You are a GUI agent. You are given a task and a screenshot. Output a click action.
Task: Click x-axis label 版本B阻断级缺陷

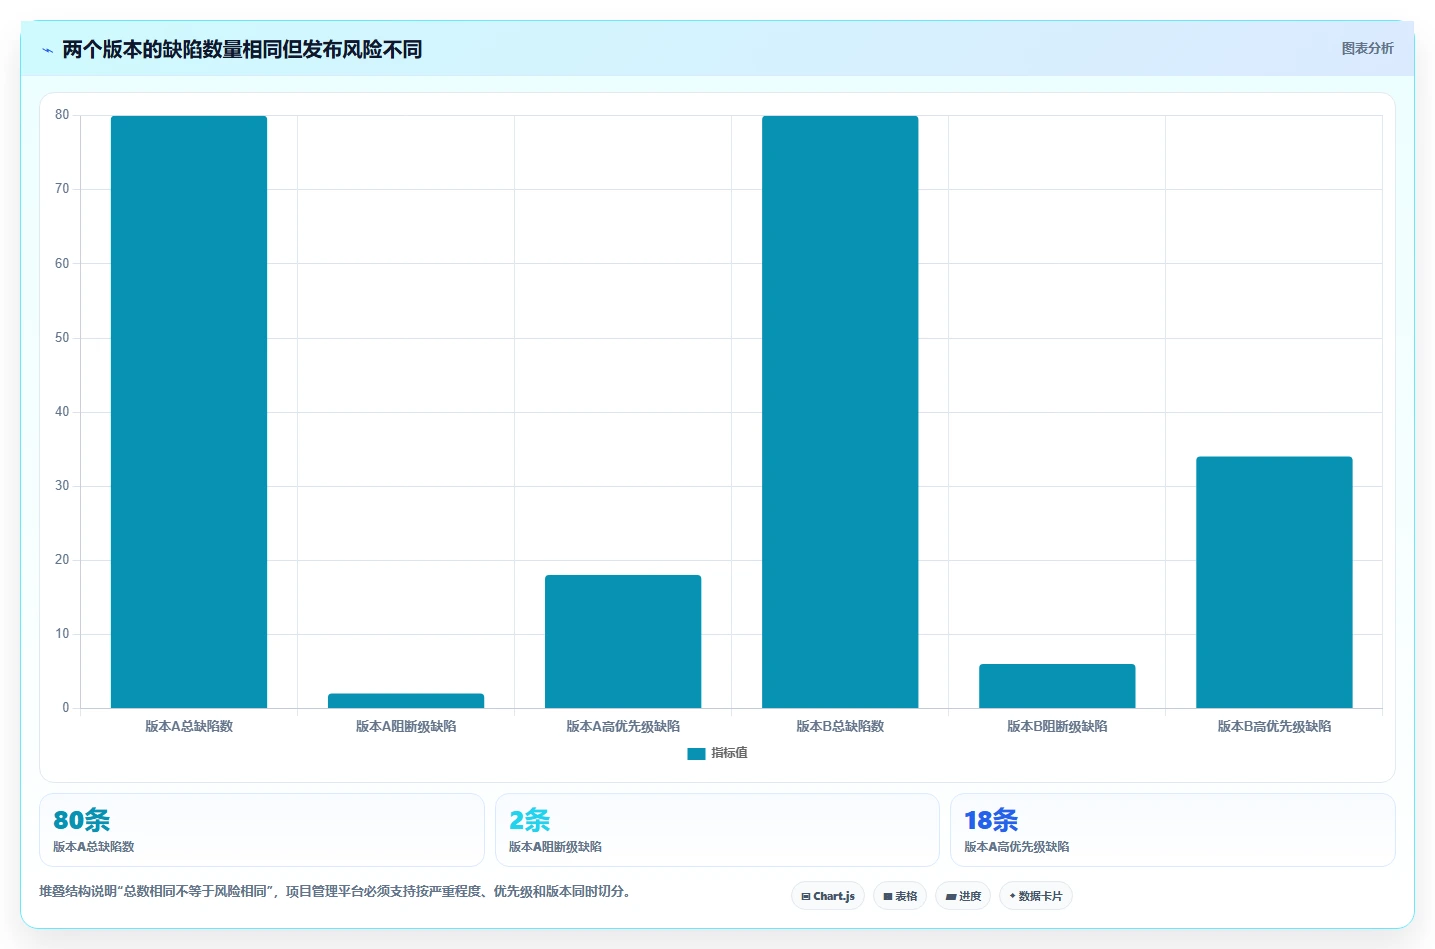coord(1057,726)
